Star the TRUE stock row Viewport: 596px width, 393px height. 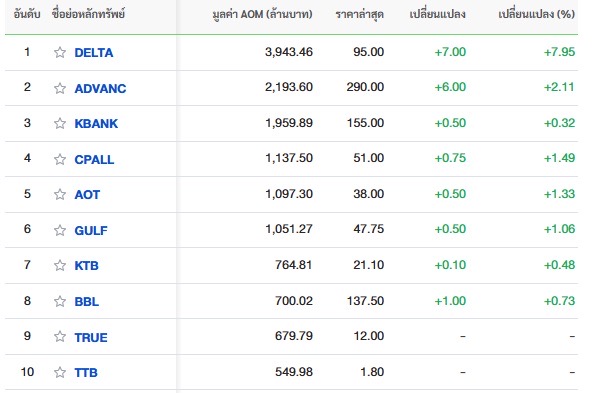pyautogui.click(x=60, y=336)
